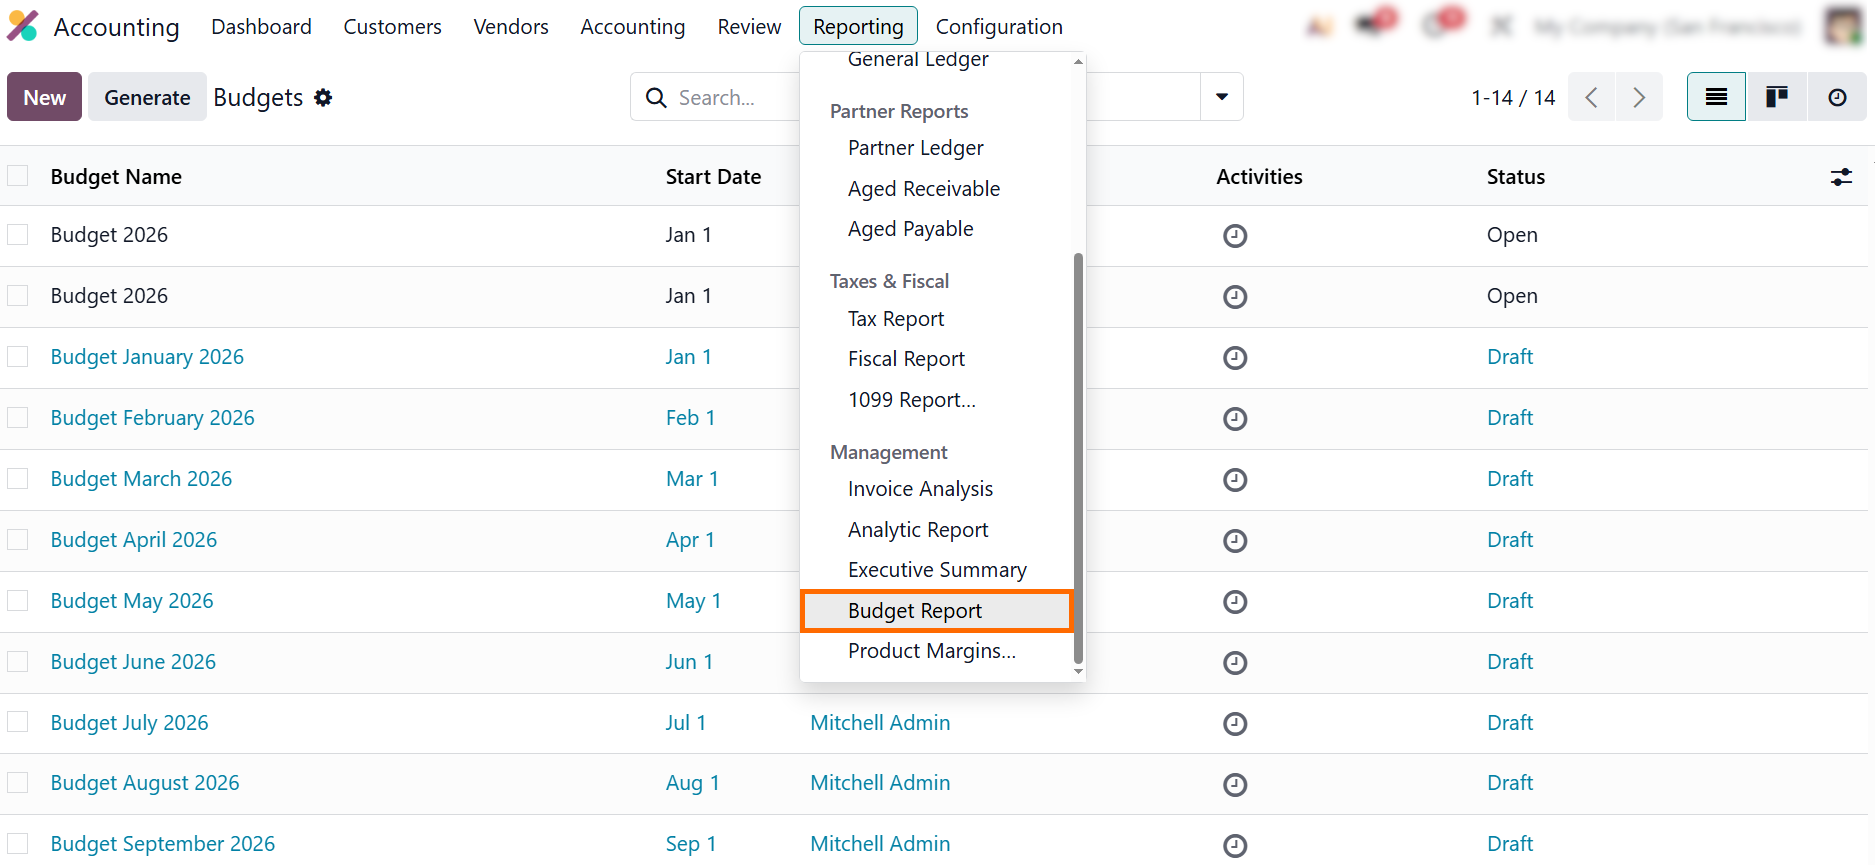Open activity clock for Budget March 2026
Viewport: 1875px width, 865px height.
click(x=1235, y=480)
